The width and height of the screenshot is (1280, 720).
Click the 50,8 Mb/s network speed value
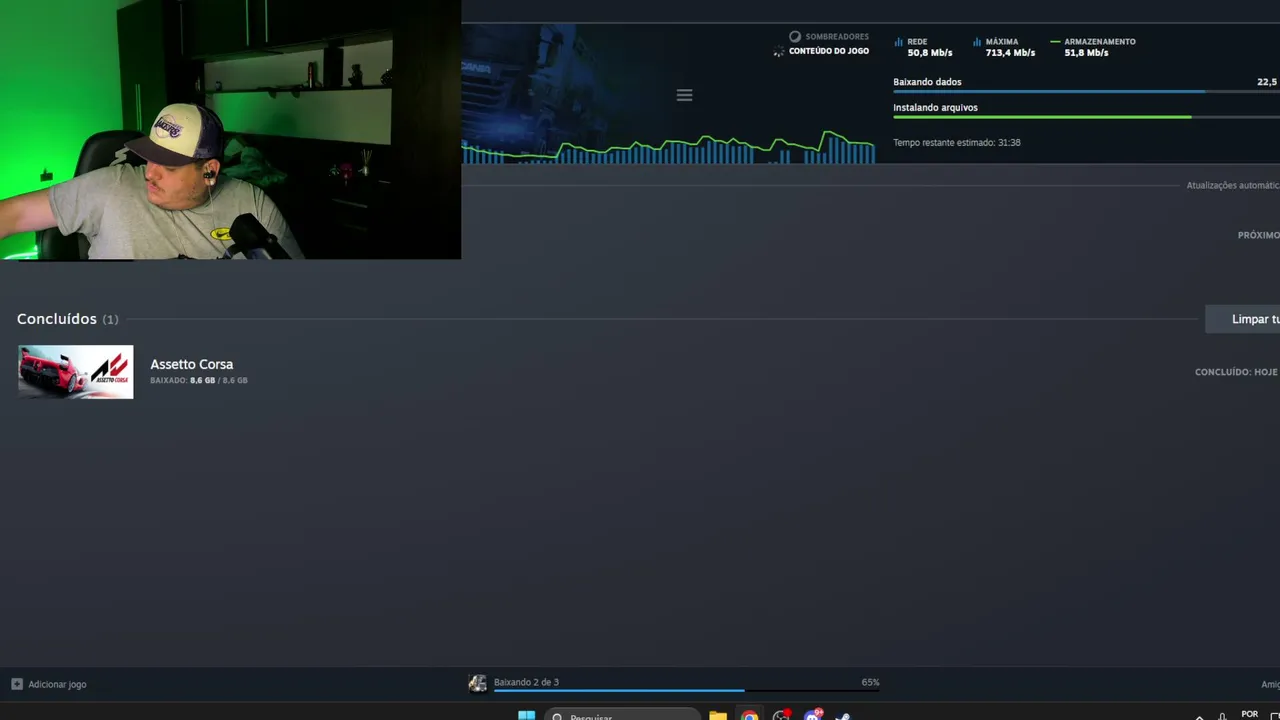point(930,53)
